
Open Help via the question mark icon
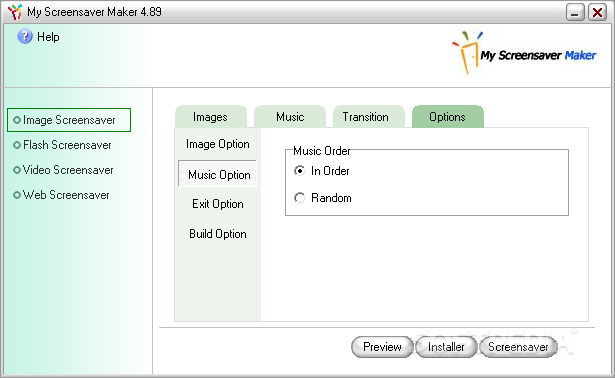coord(25,36)
